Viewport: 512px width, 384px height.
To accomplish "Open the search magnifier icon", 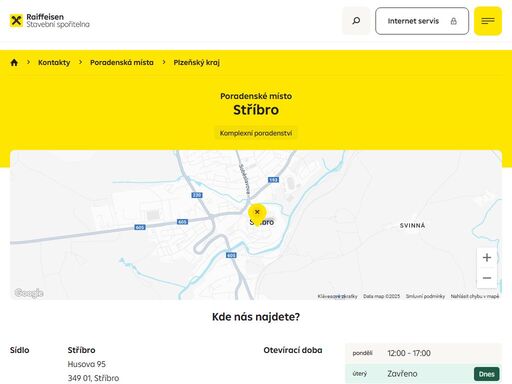I will 356,21.
